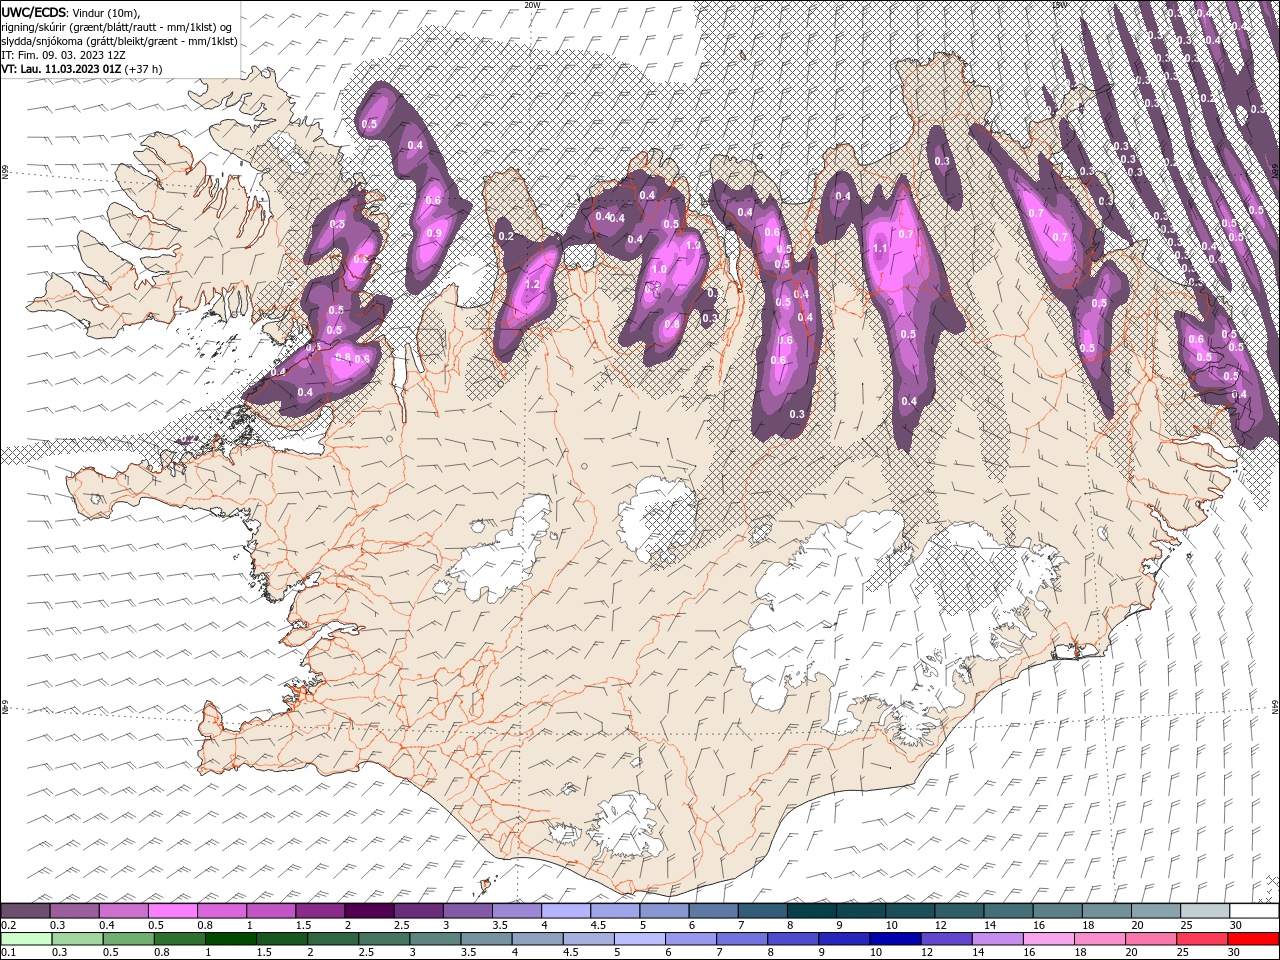Click the 20W longitude label
The image size is (1280, 960).
(x=532, y=5)
